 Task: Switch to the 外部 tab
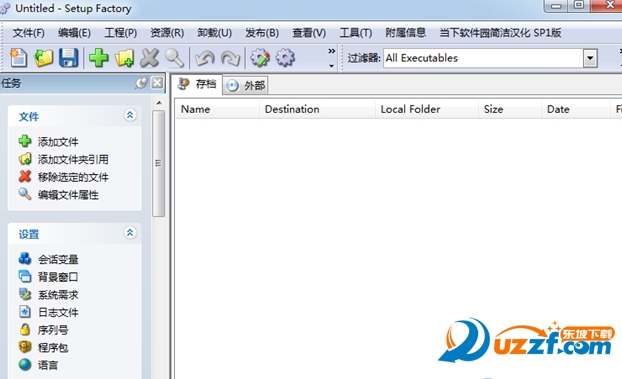point(246,85)
